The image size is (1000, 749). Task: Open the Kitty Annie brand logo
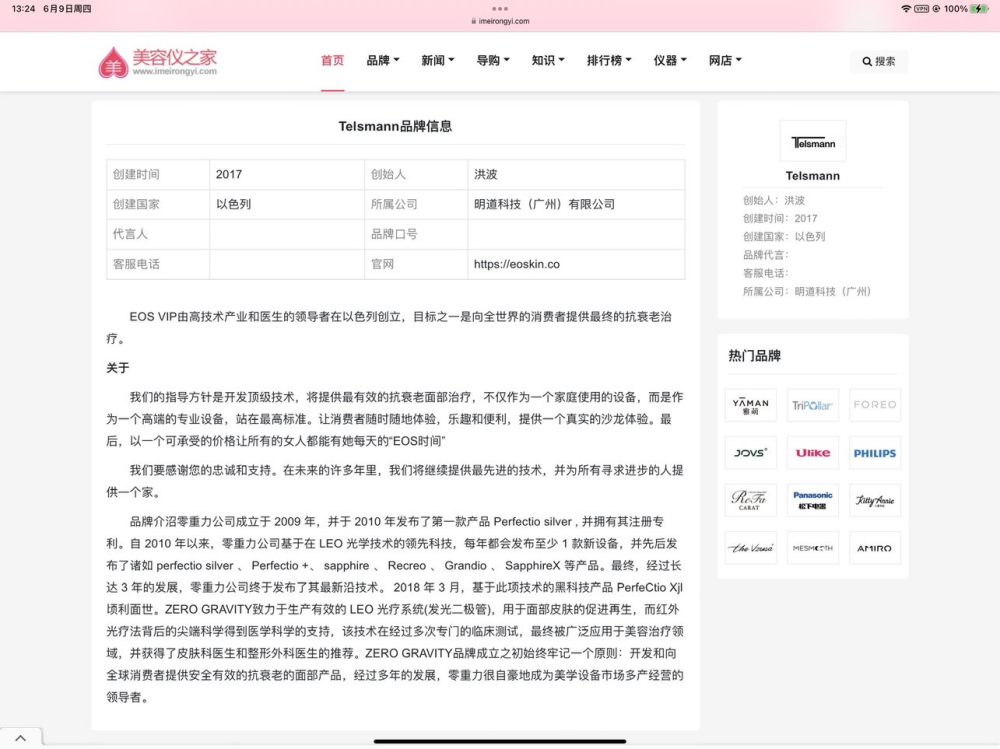click(875, 500)
